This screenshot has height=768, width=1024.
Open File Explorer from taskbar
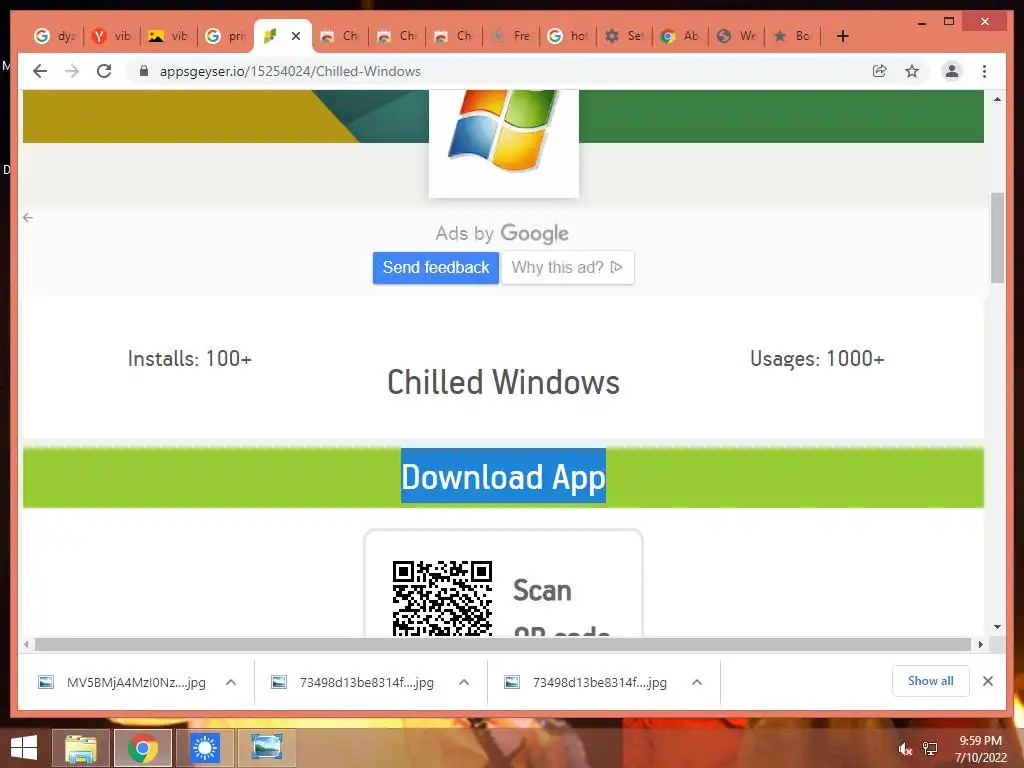coord(81,748)
